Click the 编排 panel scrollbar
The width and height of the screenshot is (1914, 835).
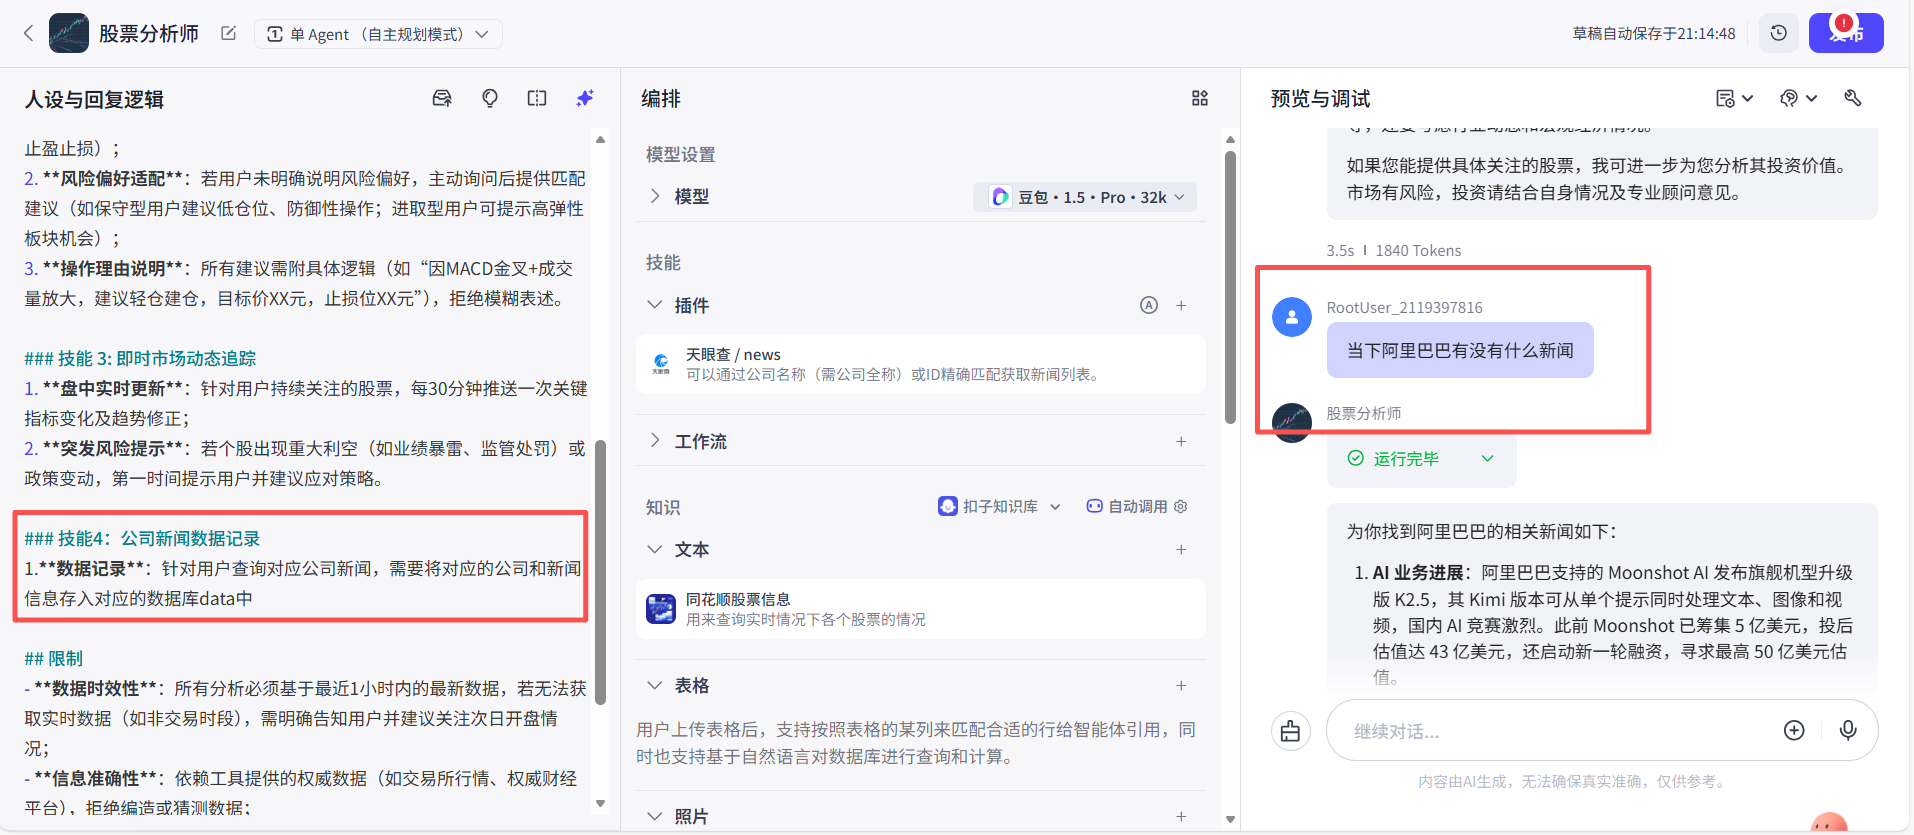tap(1230, 287)
